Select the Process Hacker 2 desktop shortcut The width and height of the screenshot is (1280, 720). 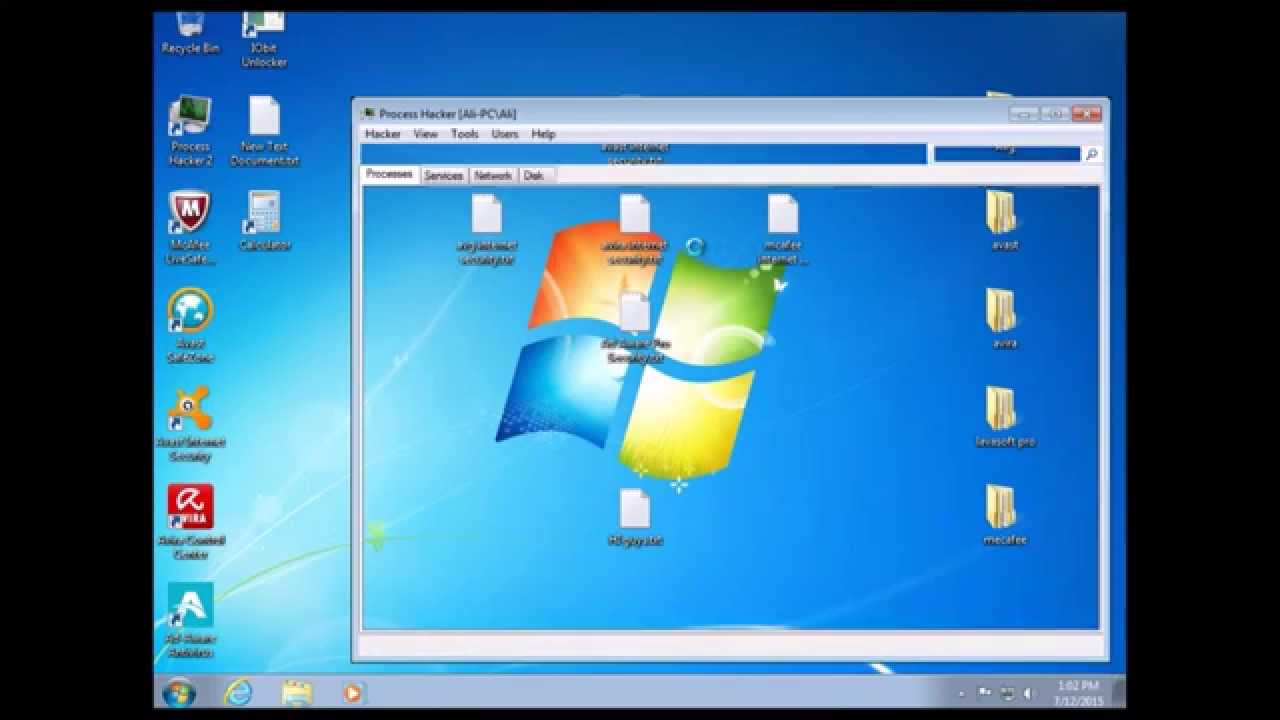190,132
